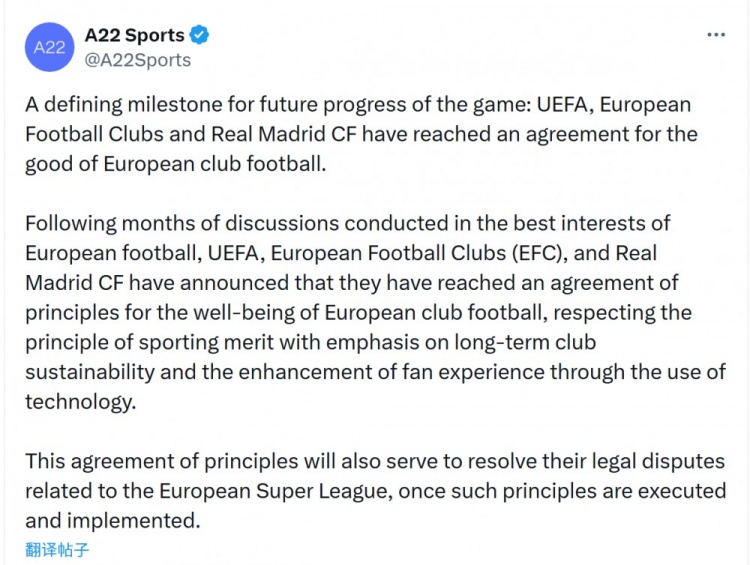The height and width of the screenshot is (565, 750).
Task: Click the phrase "Following months of discussions"
Action: click(x=160, y=222)
